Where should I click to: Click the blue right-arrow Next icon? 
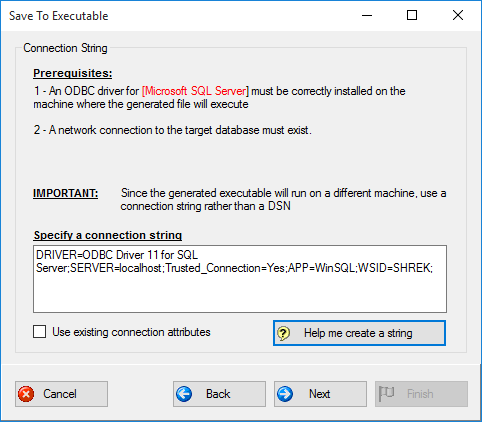coord(285,394)
